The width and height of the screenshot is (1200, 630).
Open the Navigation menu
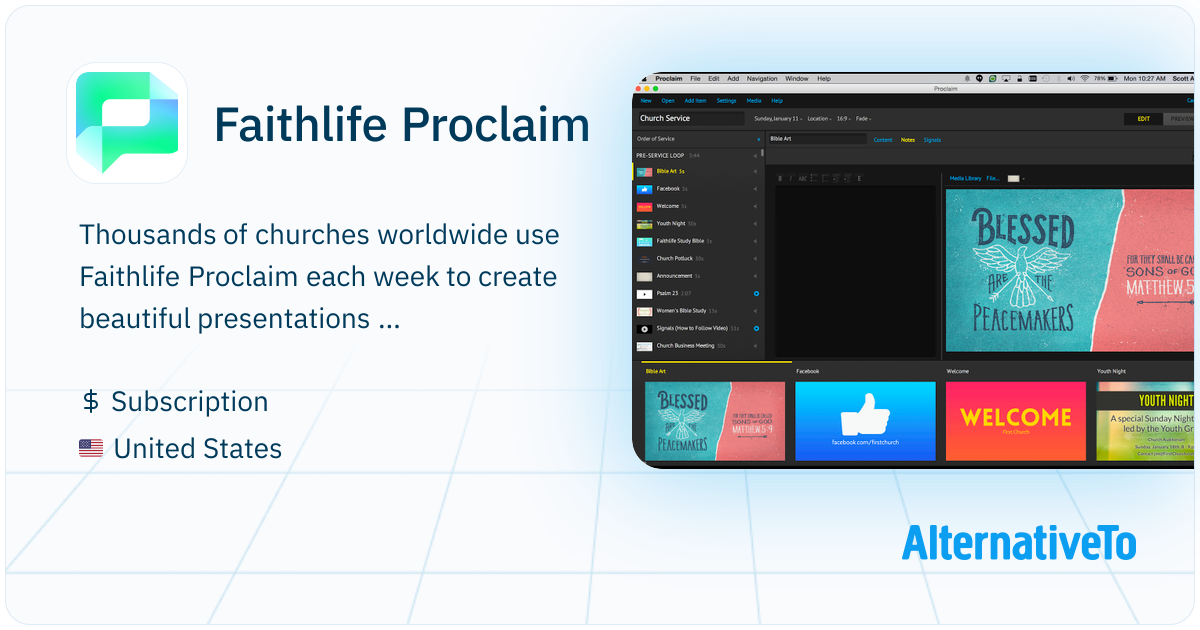coord(762,78)
